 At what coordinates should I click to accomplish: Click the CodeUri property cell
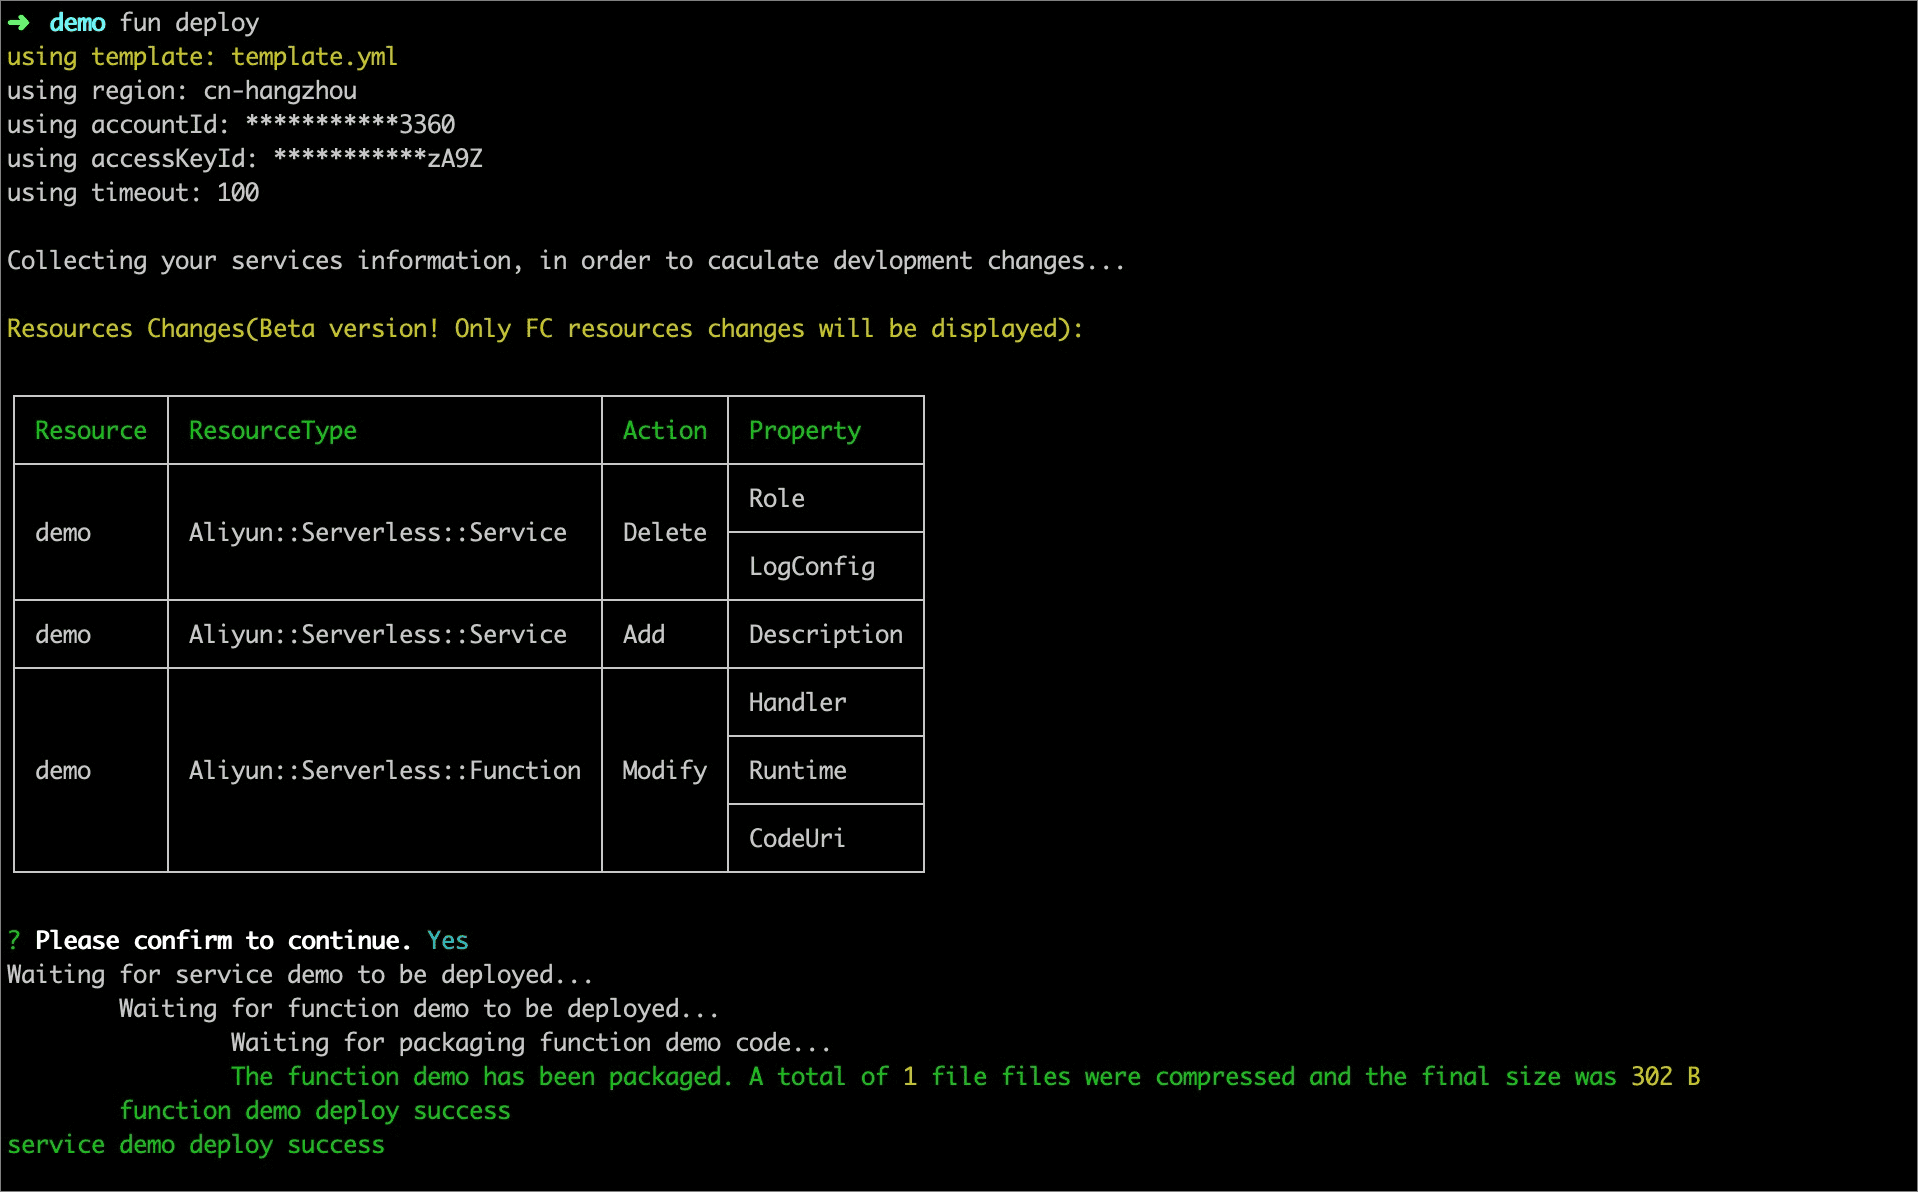(x=796, y=839)
